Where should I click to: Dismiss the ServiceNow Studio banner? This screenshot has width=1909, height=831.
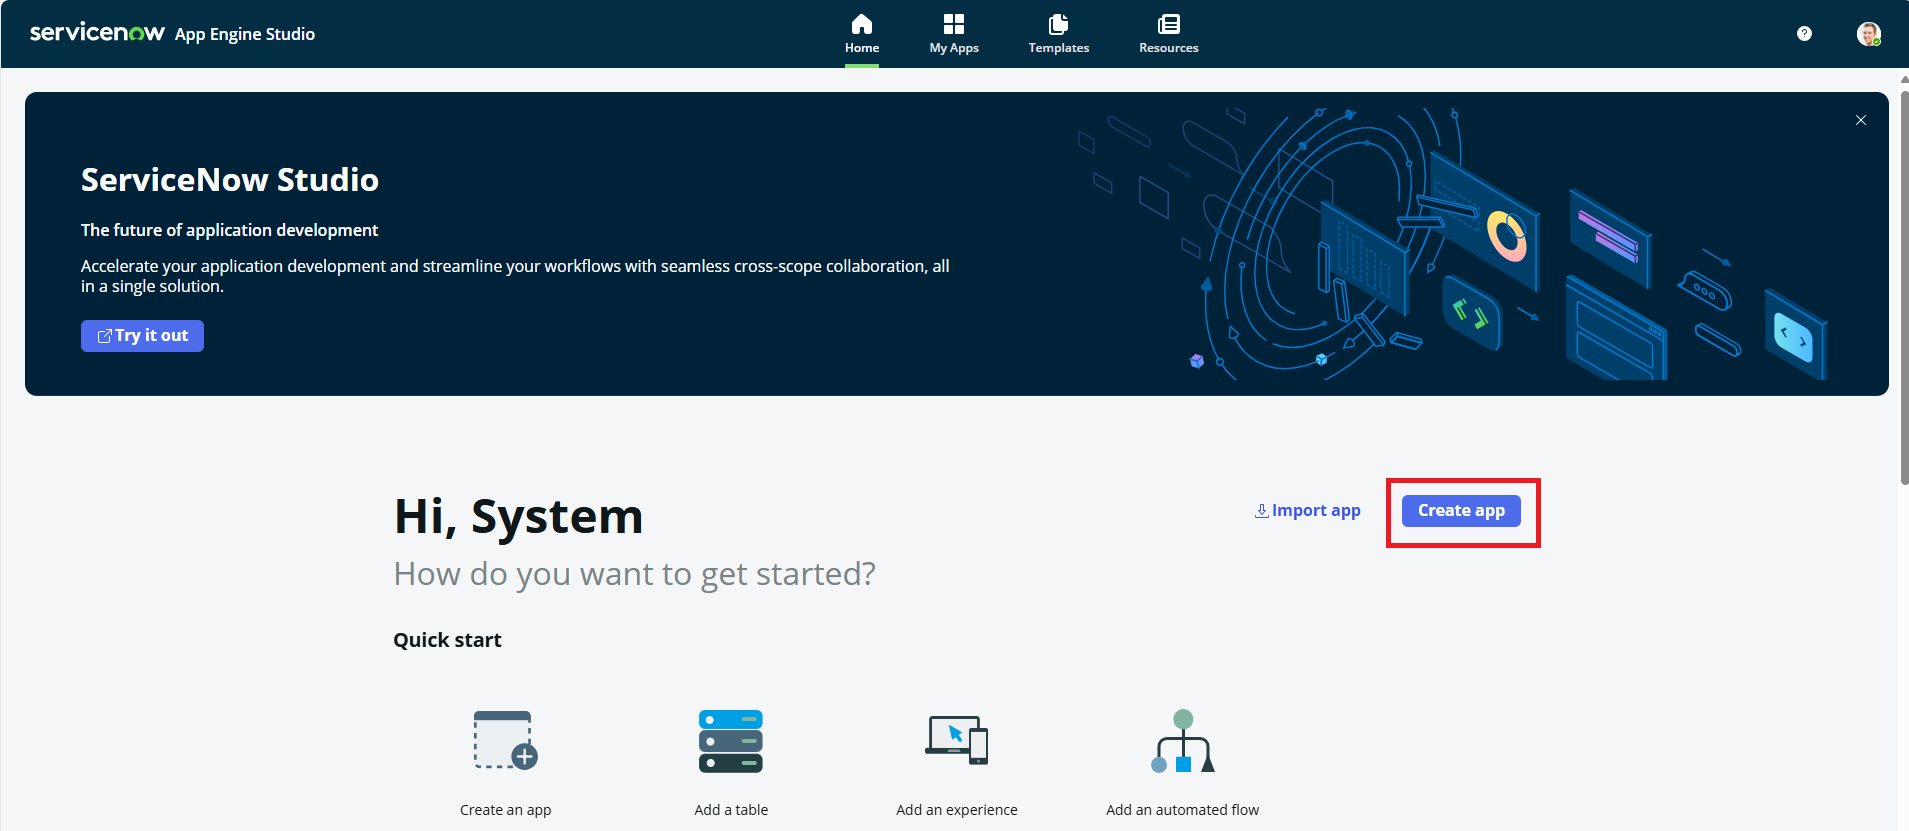click(x=1860, y=120)
